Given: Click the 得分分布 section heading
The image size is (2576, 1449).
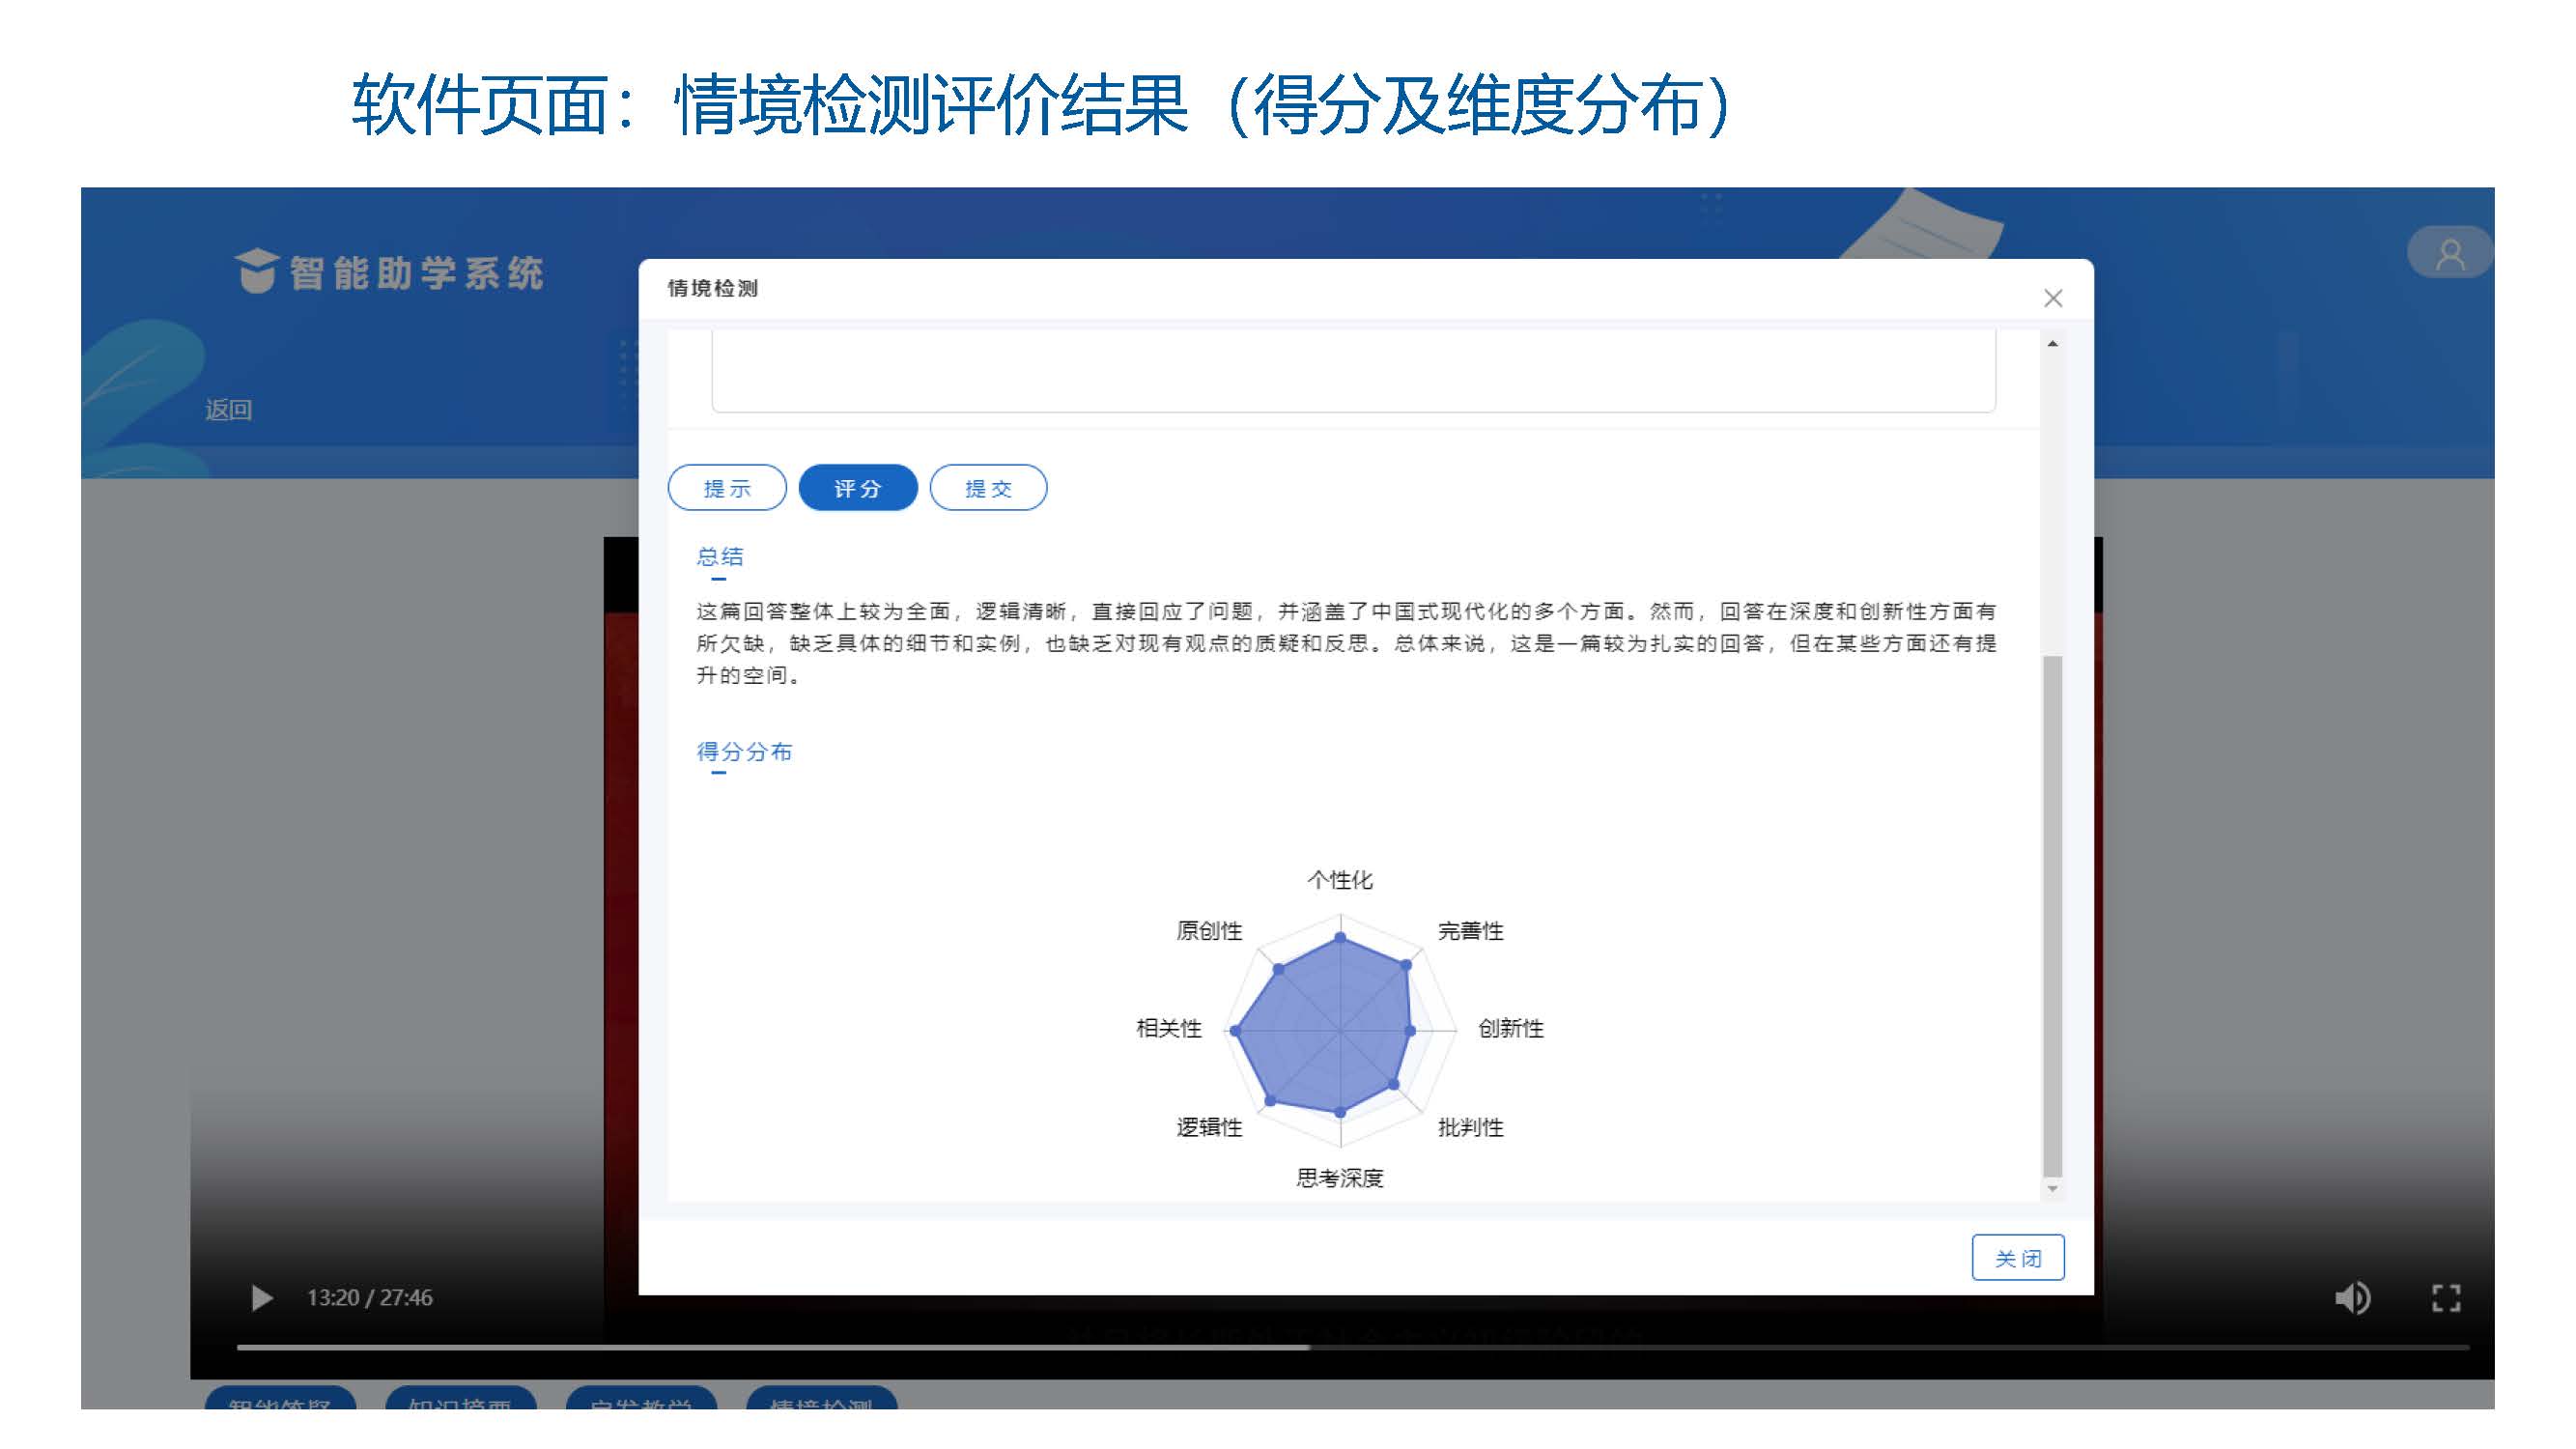Looking at the screenshot, I should 744,751.
